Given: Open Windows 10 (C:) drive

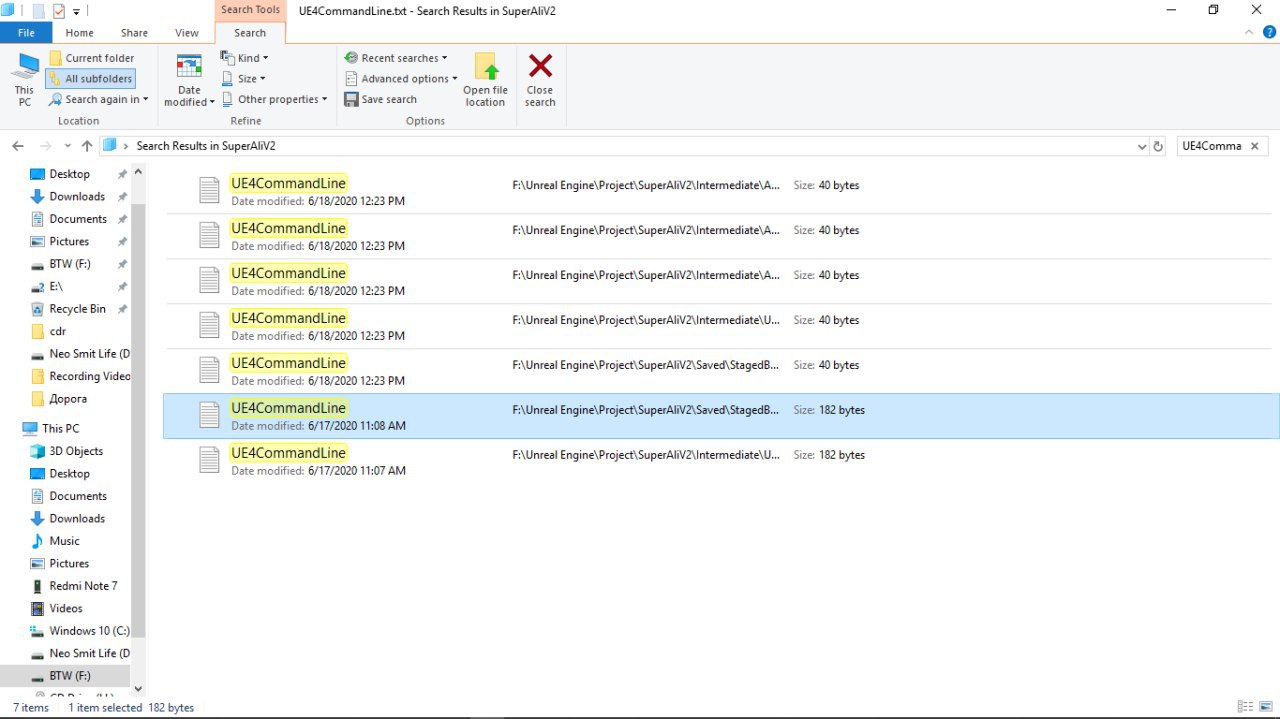Looking at the screenshot, I should click(x=89, y=631).
